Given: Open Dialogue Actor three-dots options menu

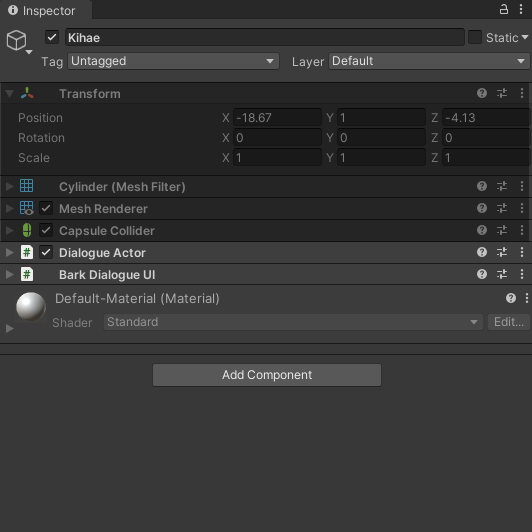Looking at the screenshot, I should pos(522,252).
